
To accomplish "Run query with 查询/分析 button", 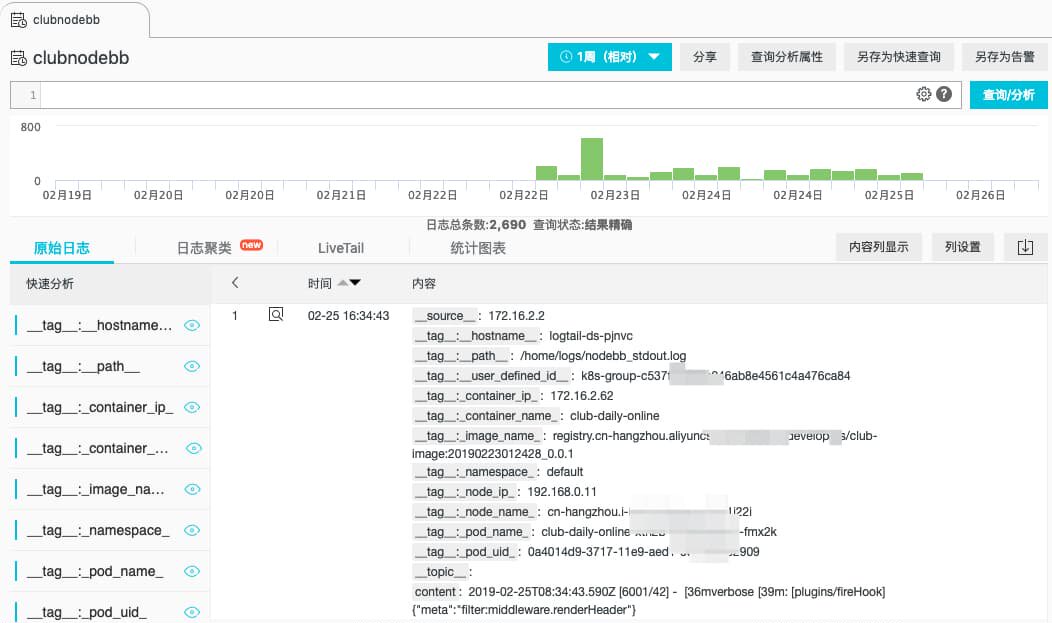I will 1009,95.
